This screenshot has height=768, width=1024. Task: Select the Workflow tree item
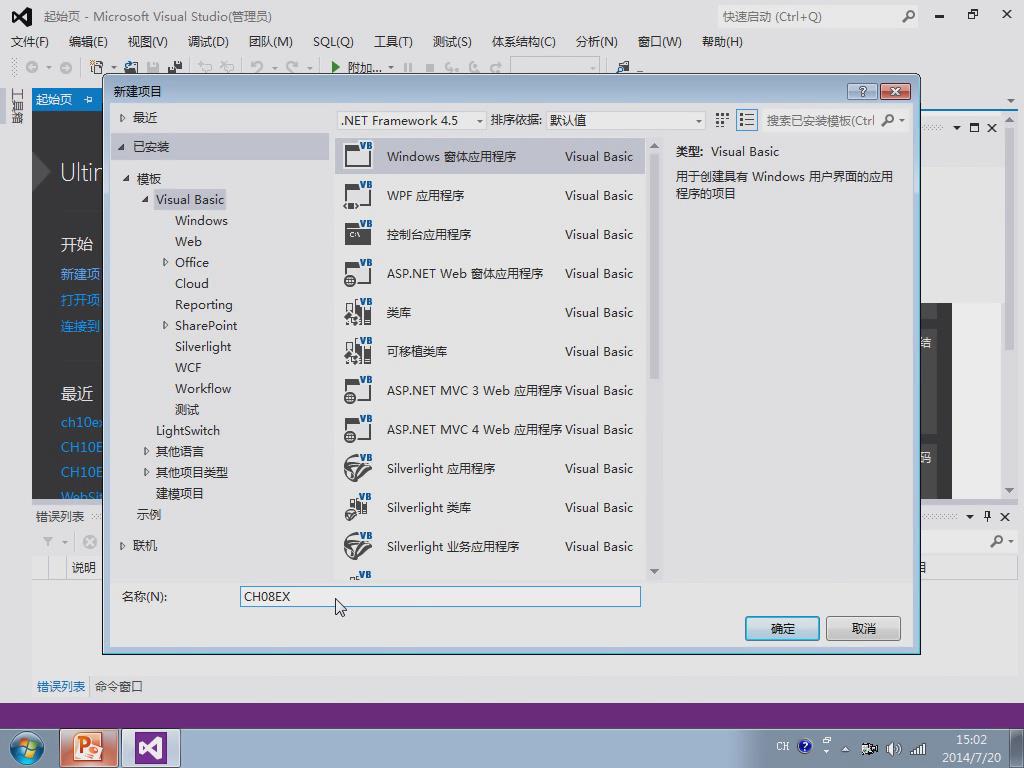tap(203, 389)
